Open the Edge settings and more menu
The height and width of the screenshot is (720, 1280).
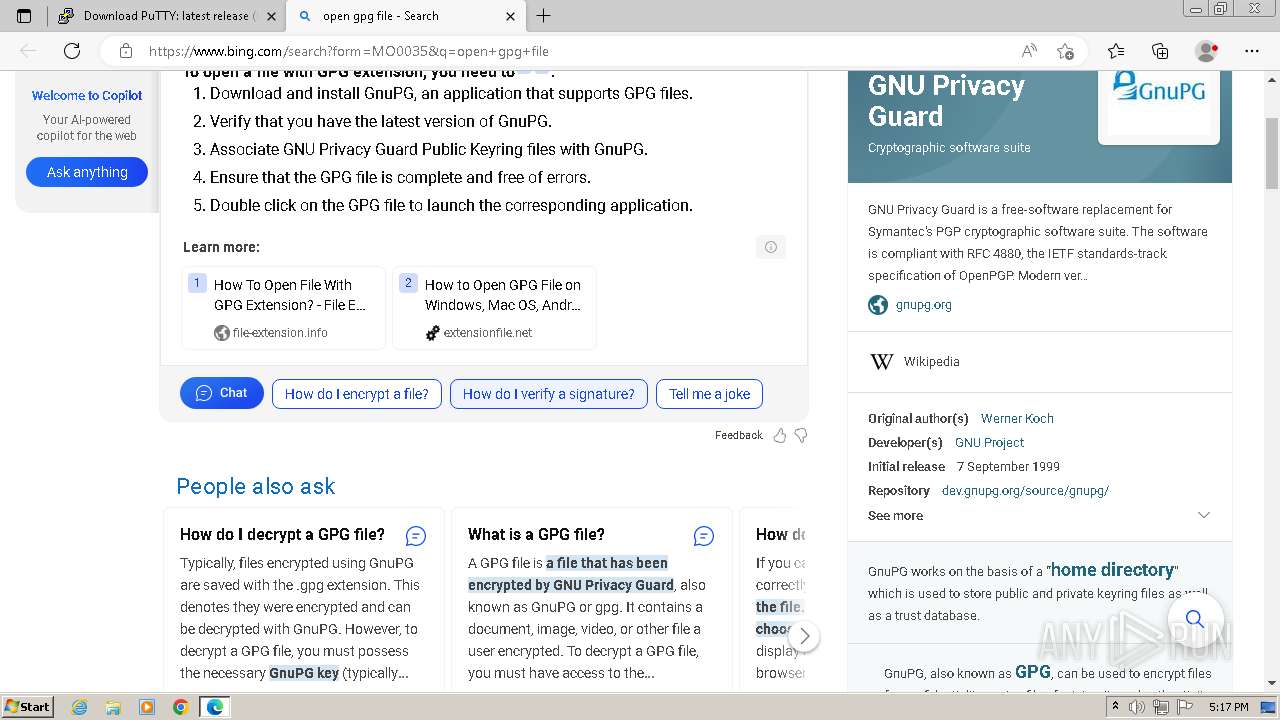tap(1252, 51)
